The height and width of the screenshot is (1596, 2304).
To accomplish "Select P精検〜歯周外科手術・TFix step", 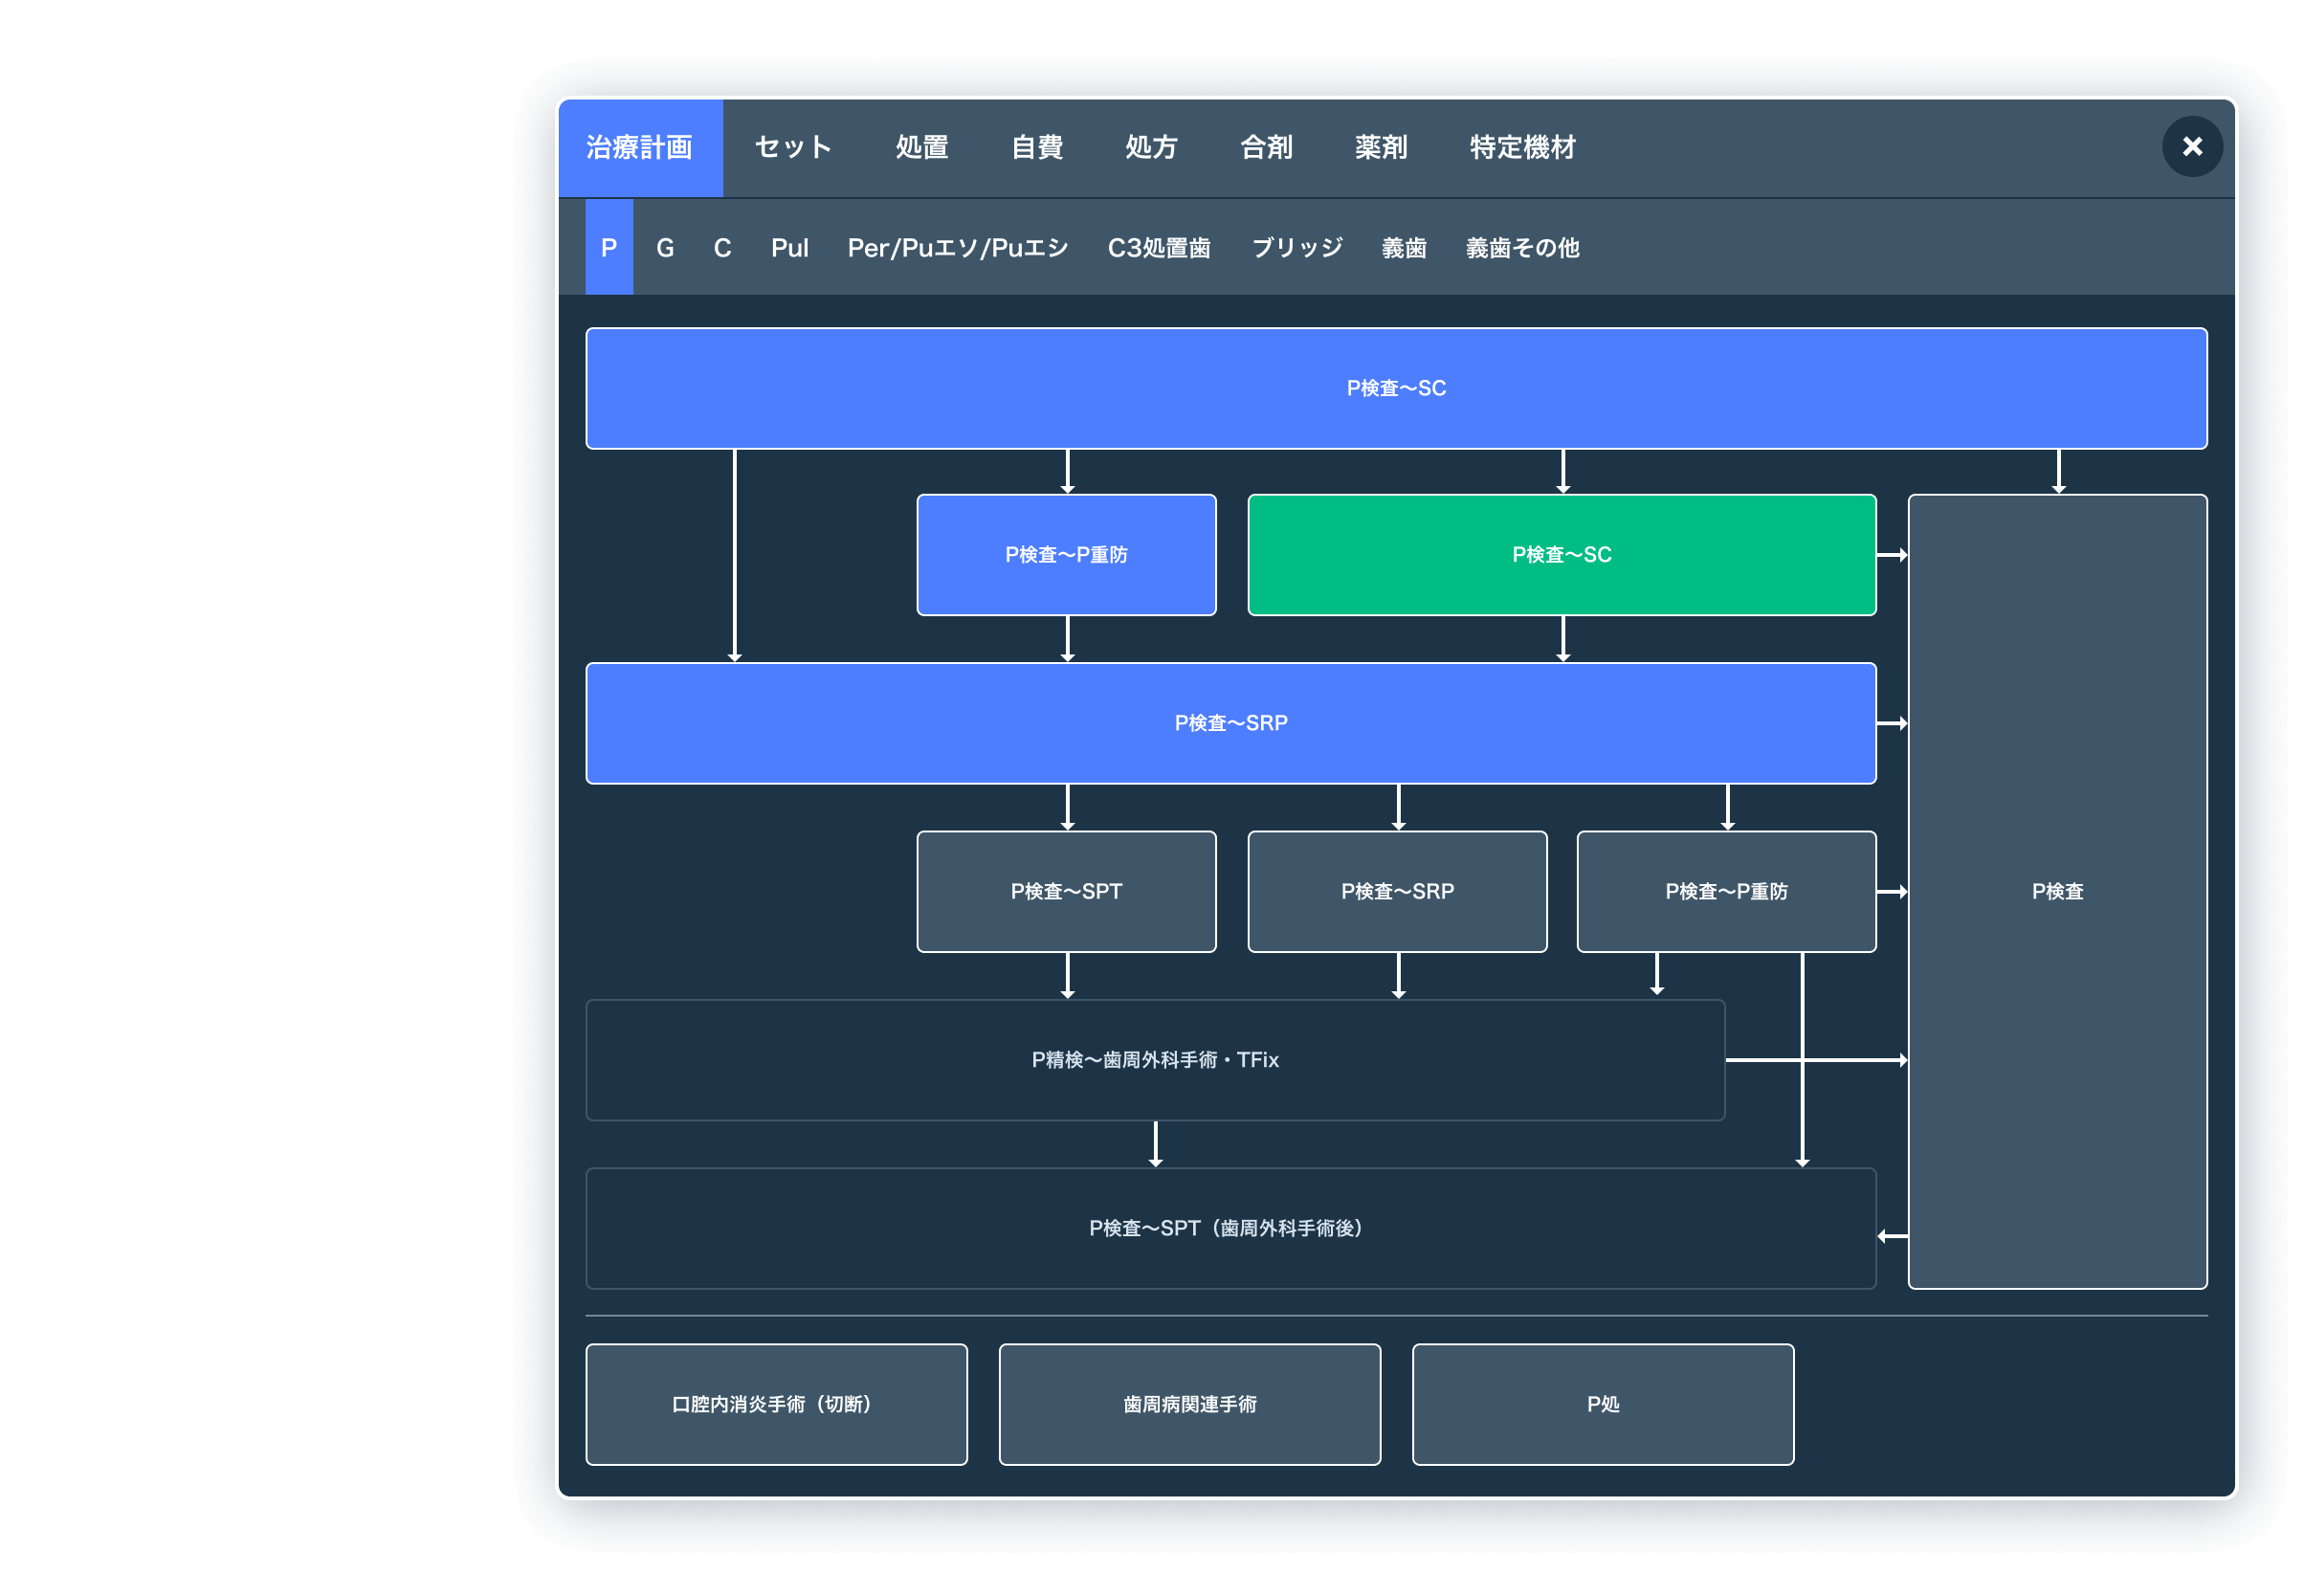I will (x=1154, y=1060).
